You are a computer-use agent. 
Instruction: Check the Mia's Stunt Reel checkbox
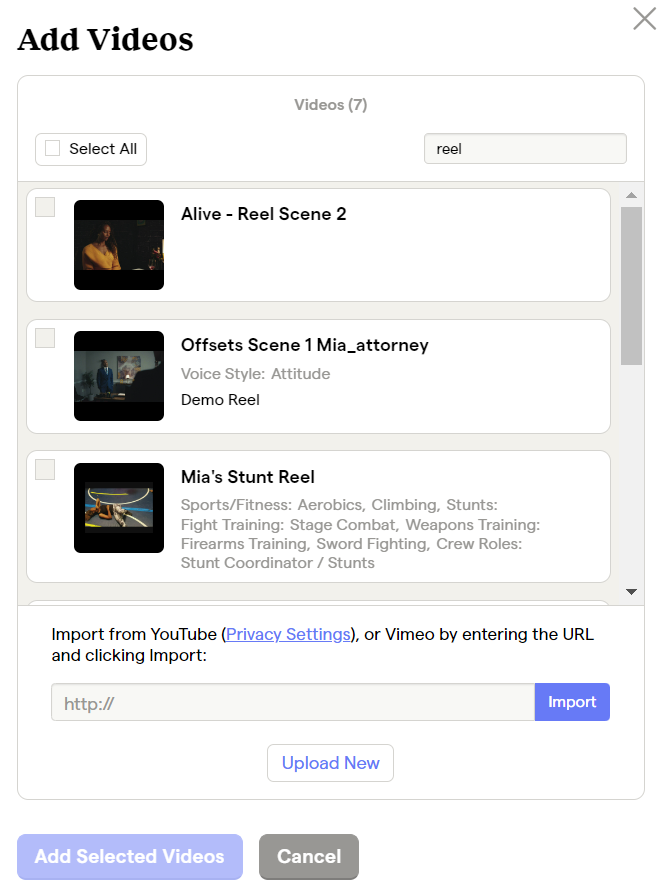(45, 470)
